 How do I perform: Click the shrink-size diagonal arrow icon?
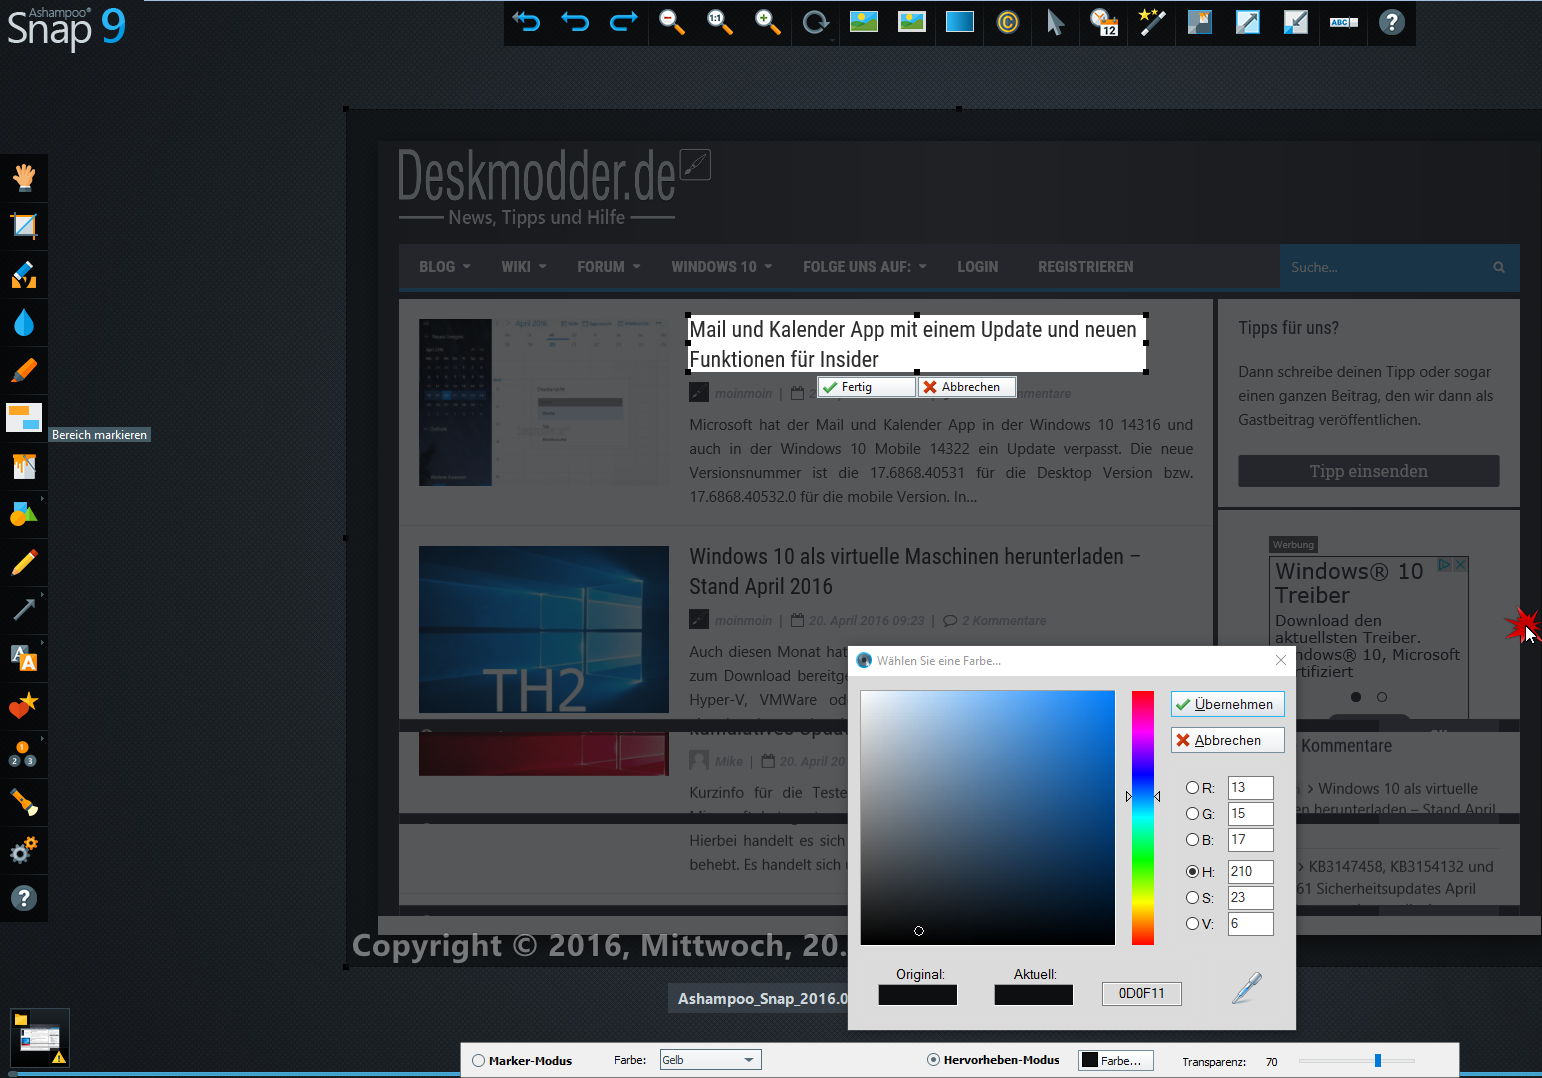[1295, 22]
